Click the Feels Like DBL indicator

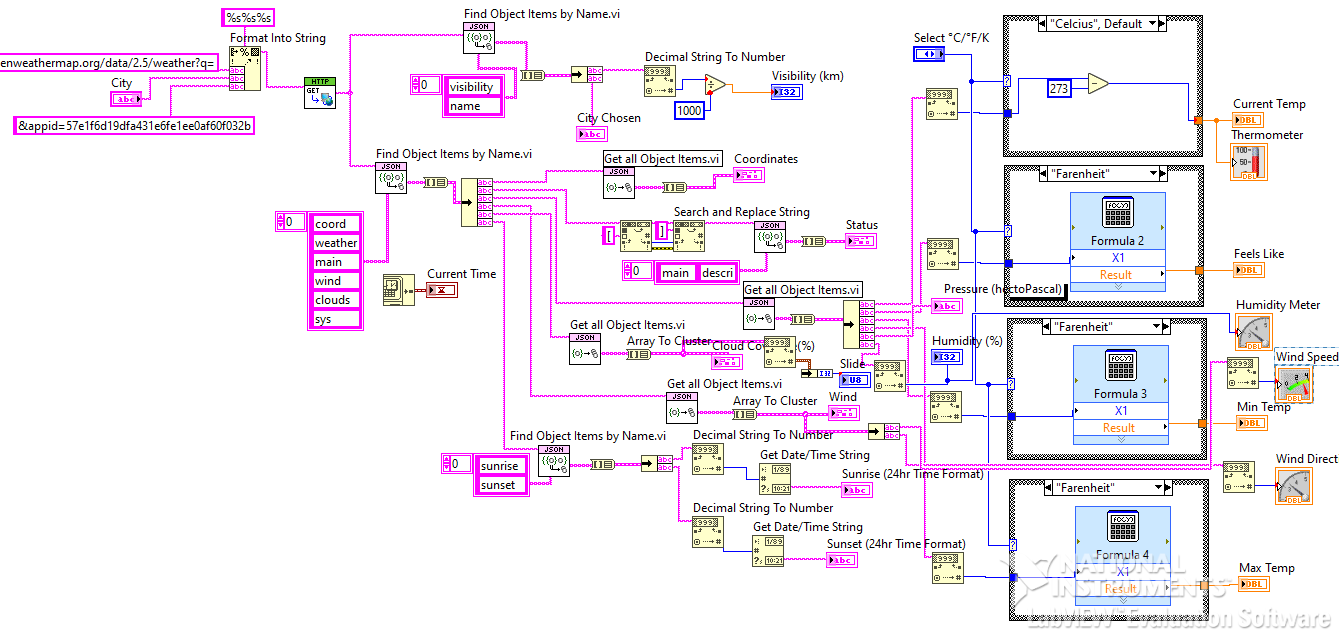(1249, 270)
